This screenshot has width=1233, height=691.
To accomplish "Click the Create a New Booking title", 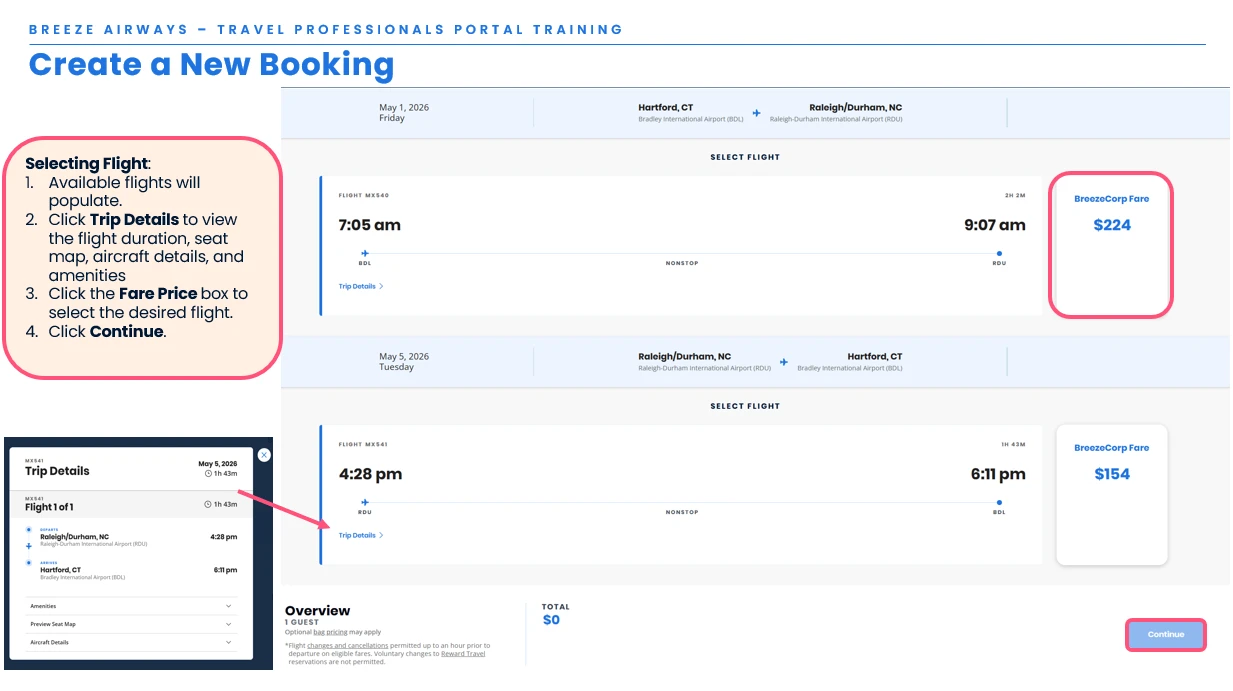I will [x=212, y=65].
